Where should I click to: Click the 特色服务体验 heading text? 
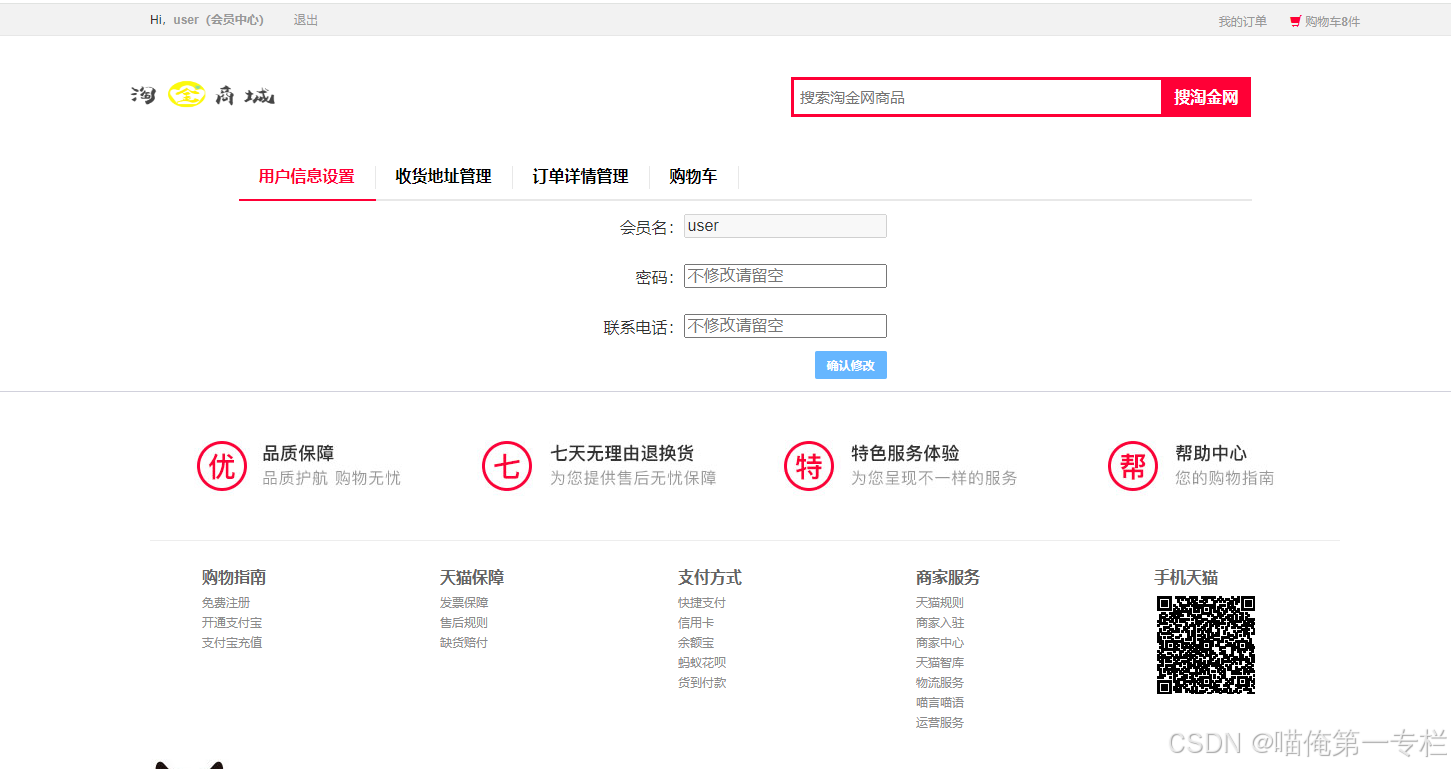tap(906, 454)
